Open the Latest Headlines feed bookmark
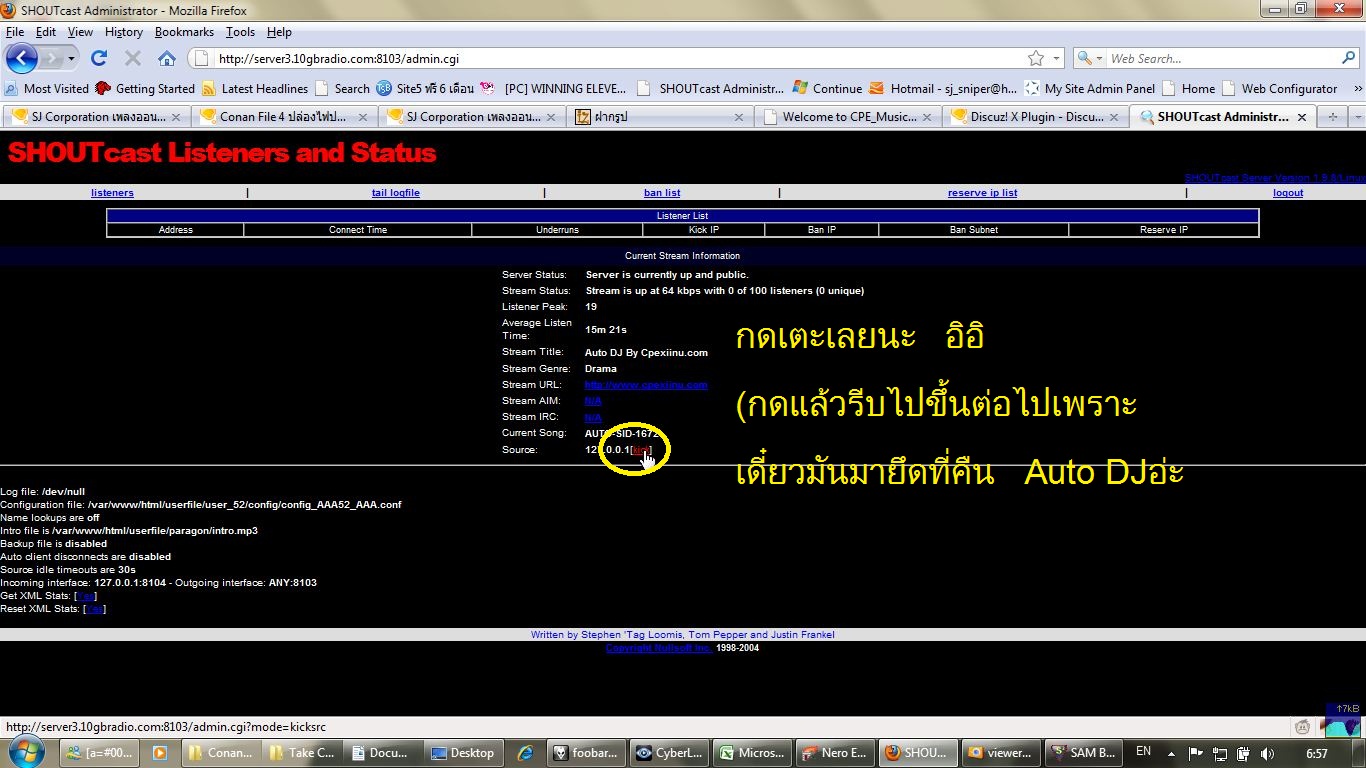This screenshot has width=1366, height=768. pyautogui.click(x=255, y=88)
